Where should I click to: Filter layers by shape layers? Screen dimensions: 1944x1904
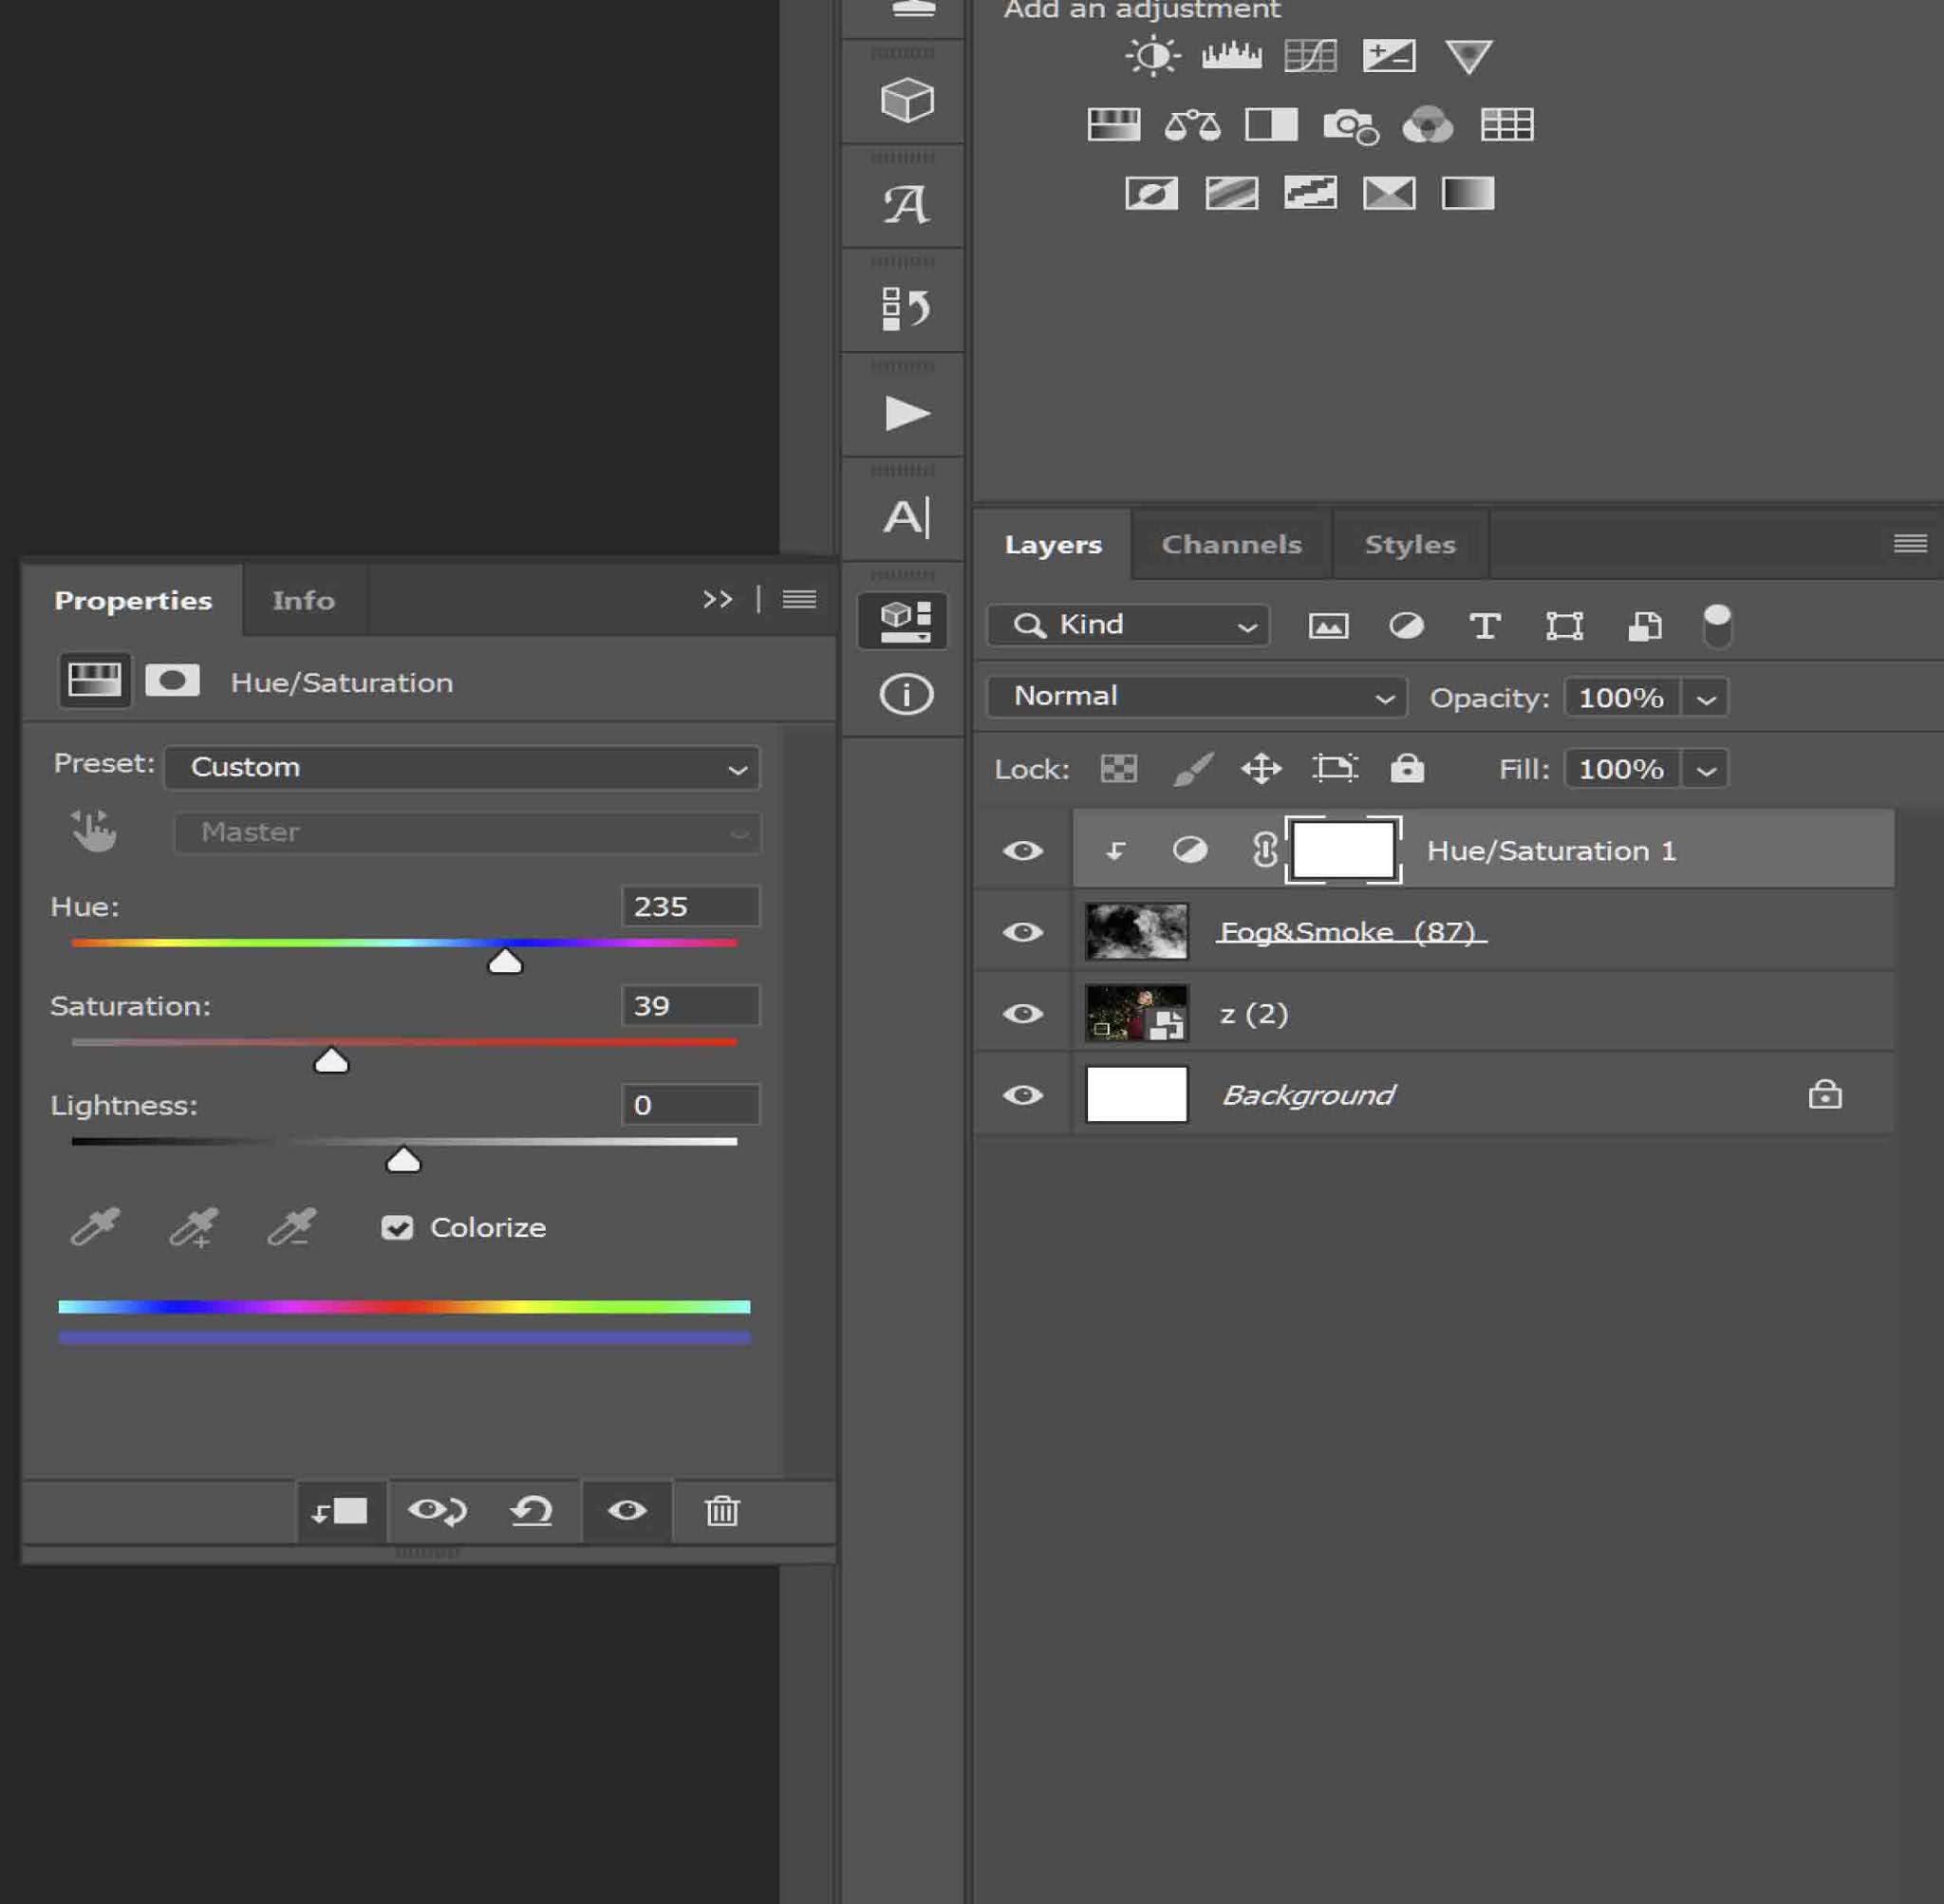click(1564, 626)
